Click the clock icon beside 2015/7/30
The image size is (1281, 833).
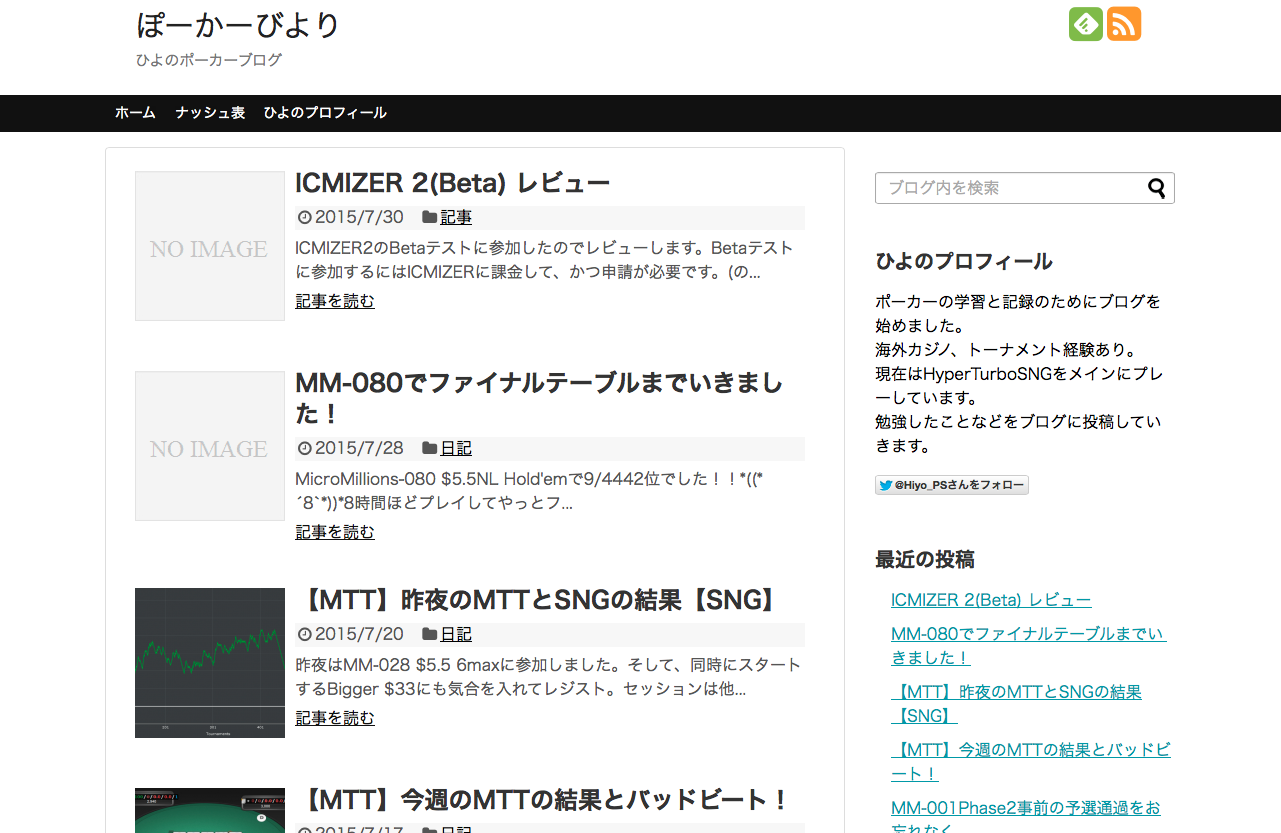(303, 217)
